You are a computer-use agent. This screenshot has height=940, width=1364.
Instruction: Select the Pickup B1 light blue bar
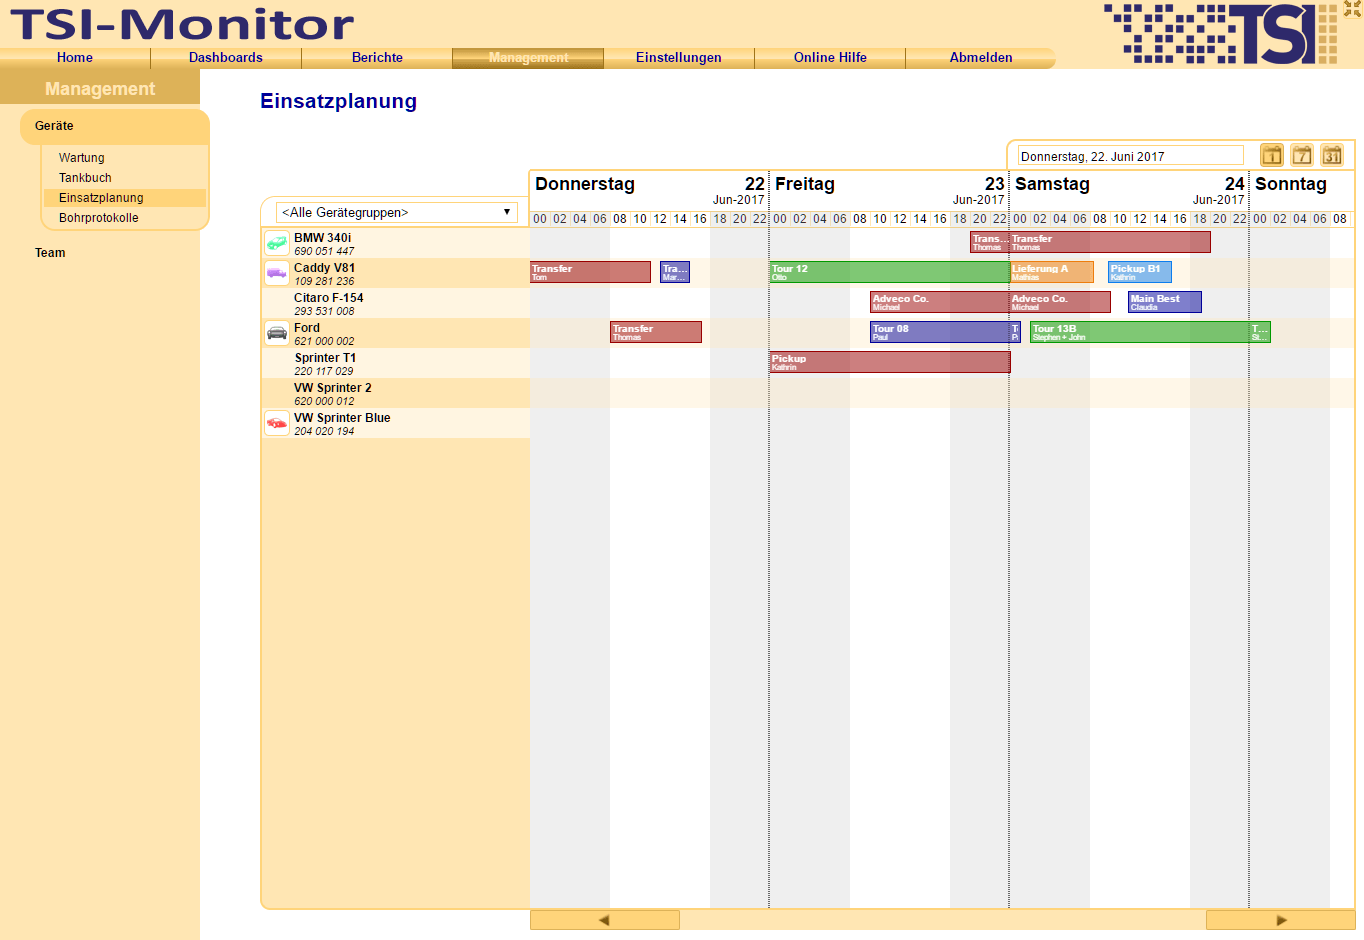pyautogui.click(x=1140, y=272)
